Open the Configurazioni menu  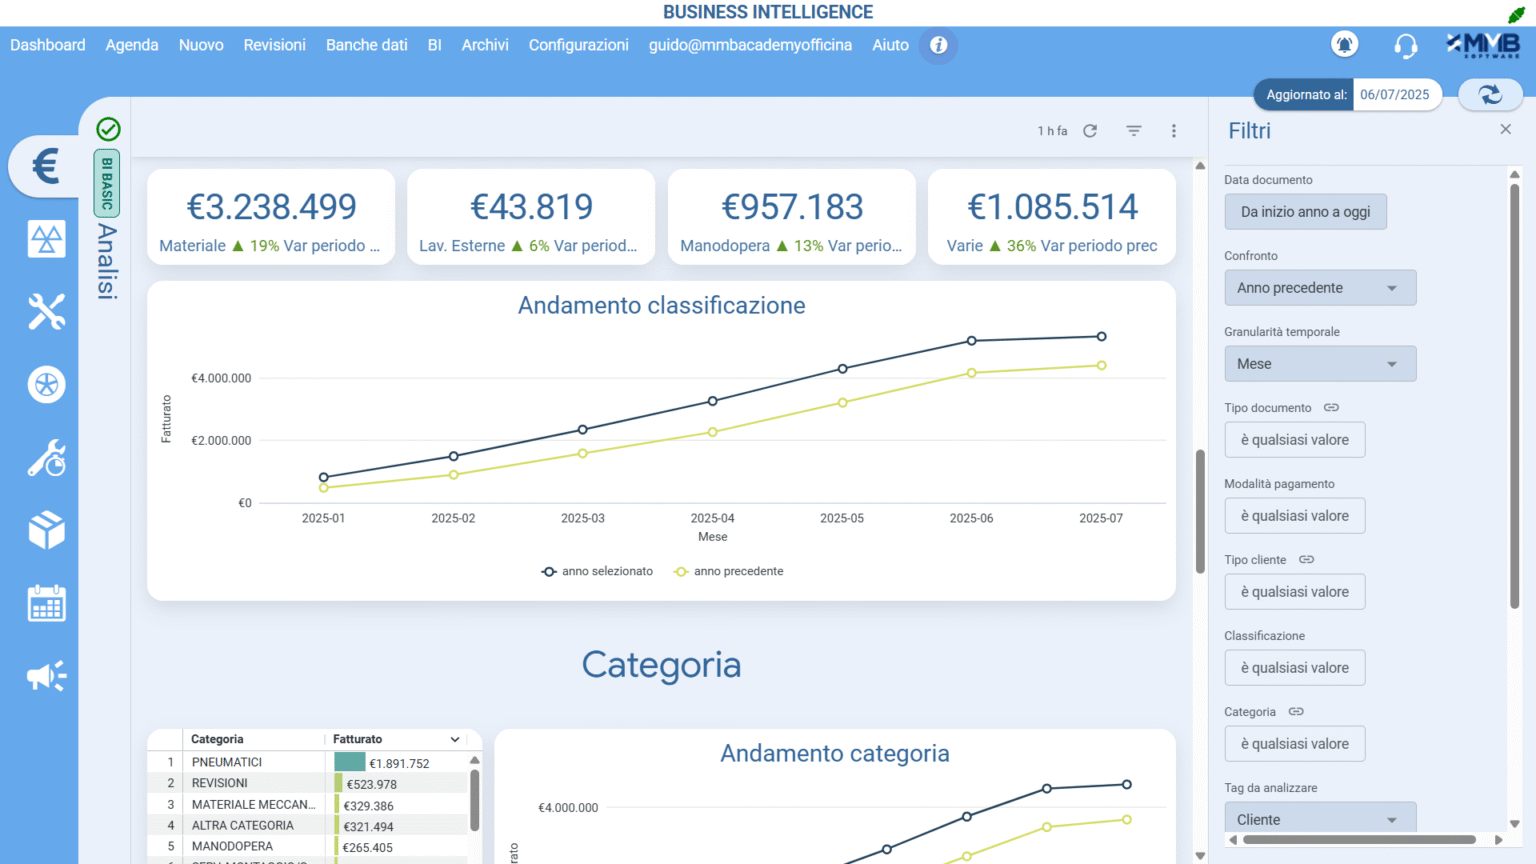click(578, 45)
